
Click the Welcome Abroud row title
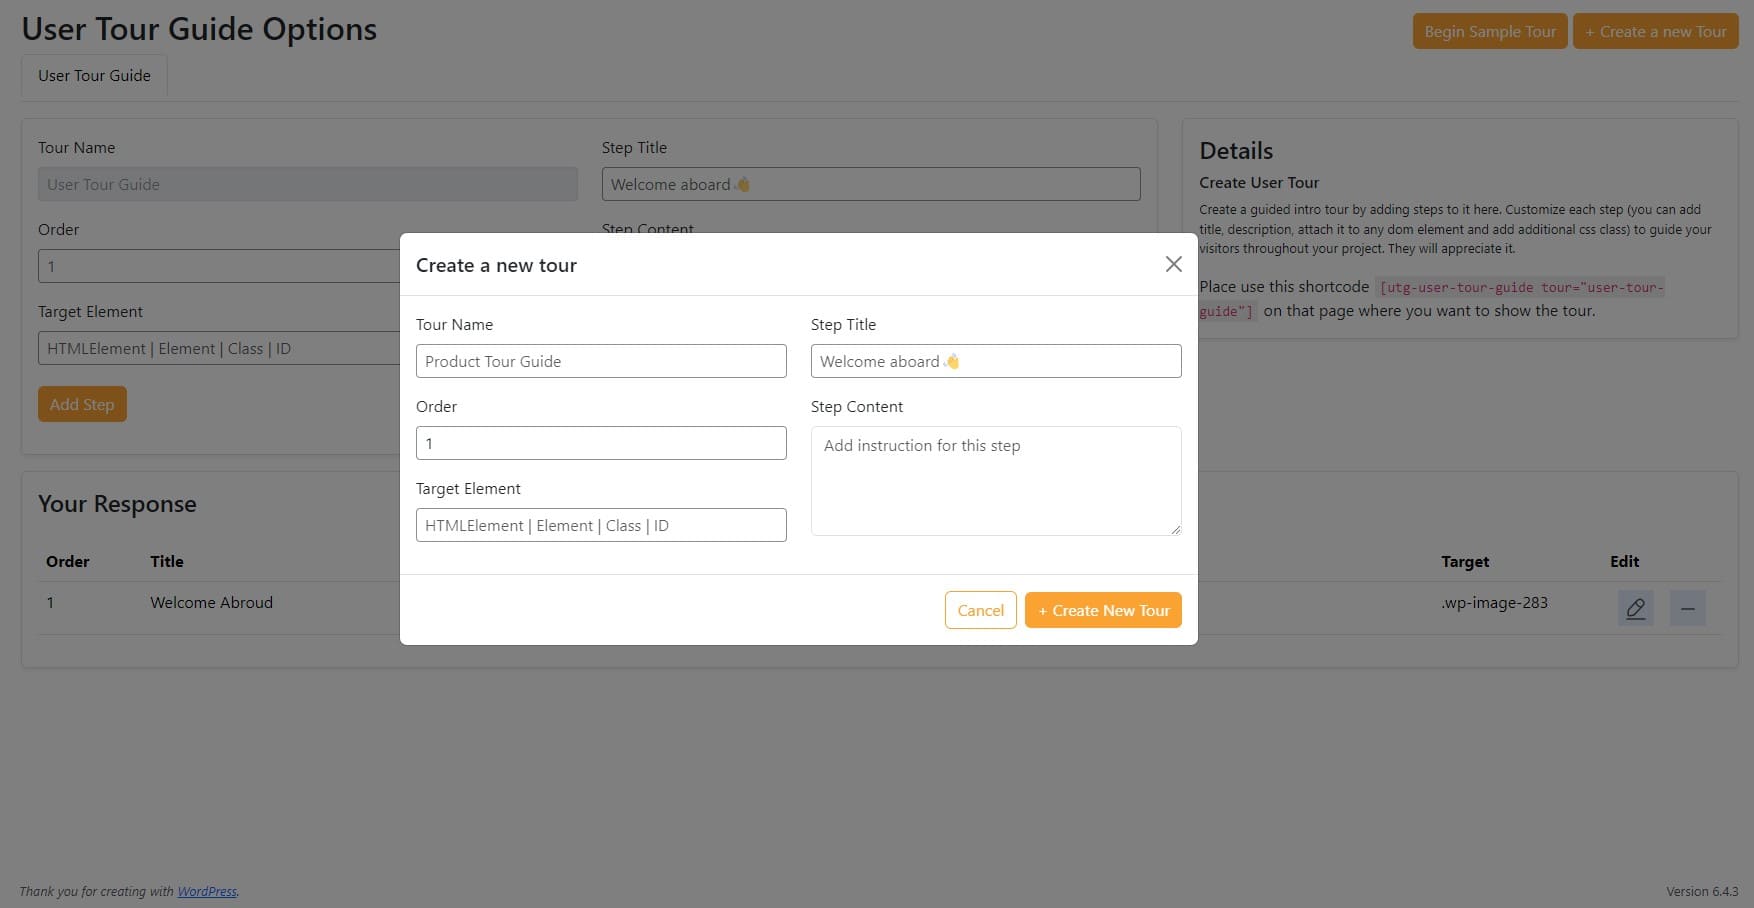(211, 602)
